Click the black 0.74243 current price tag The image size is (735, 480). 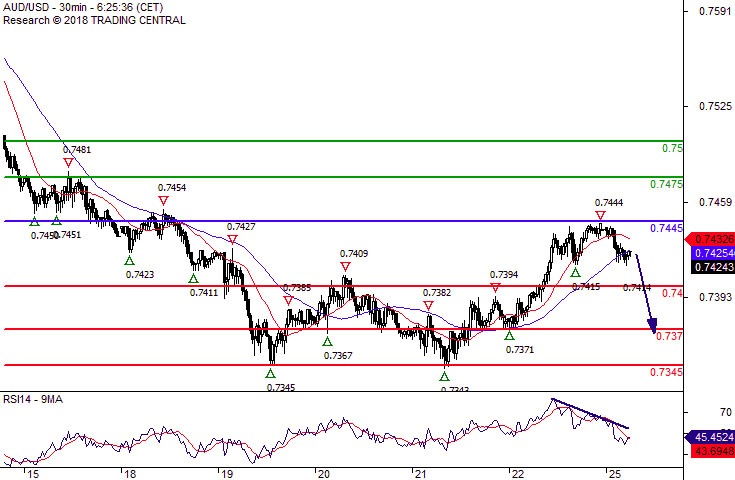pyautogui.click(x=713, y=267)
